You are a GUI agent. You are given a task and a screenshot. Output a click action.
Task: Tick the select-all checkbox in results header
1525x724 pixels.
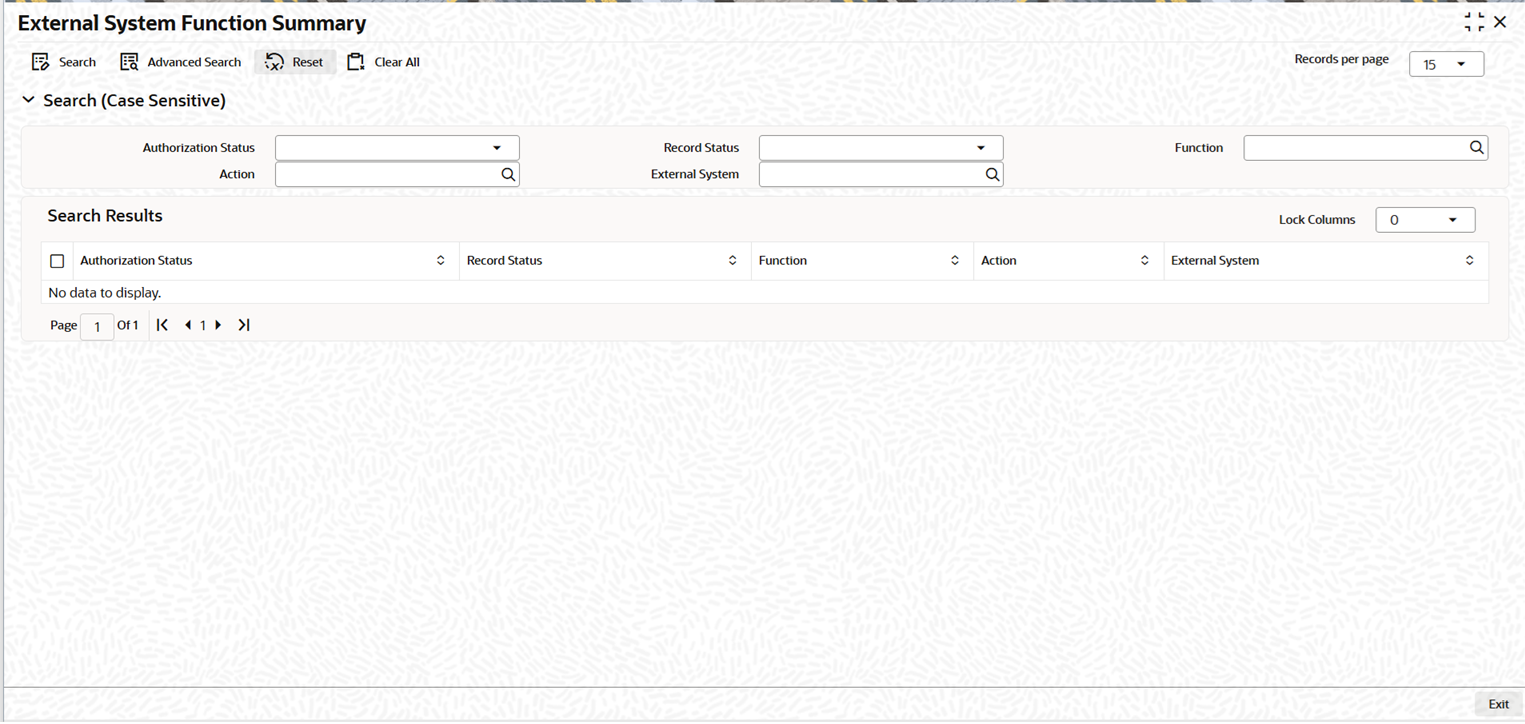[x=57, y=261]
